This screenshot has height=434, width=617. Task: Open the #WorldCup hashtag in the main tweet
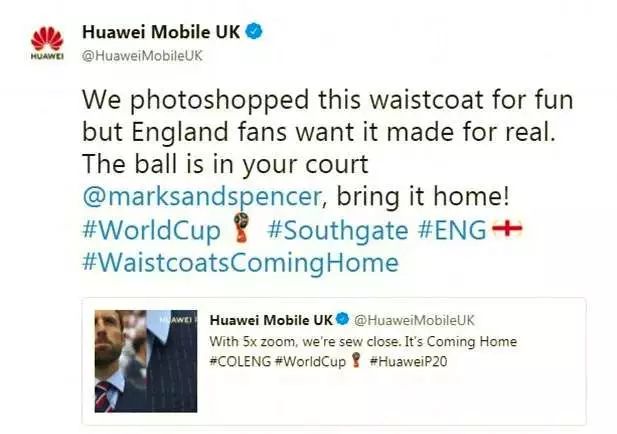151,230
